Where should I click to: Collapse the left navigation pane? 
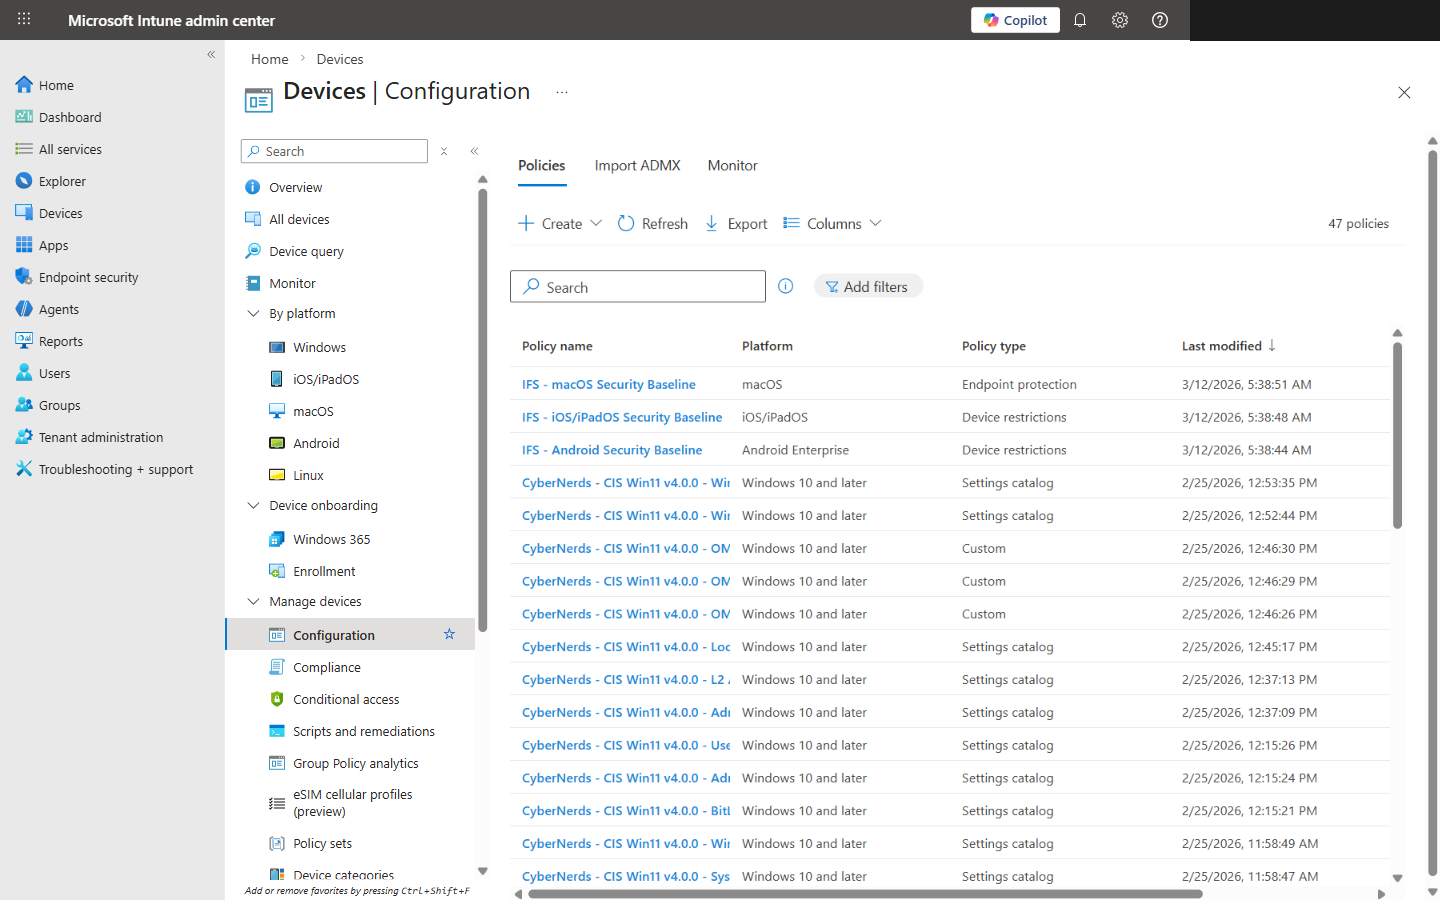tap(211, 55)
